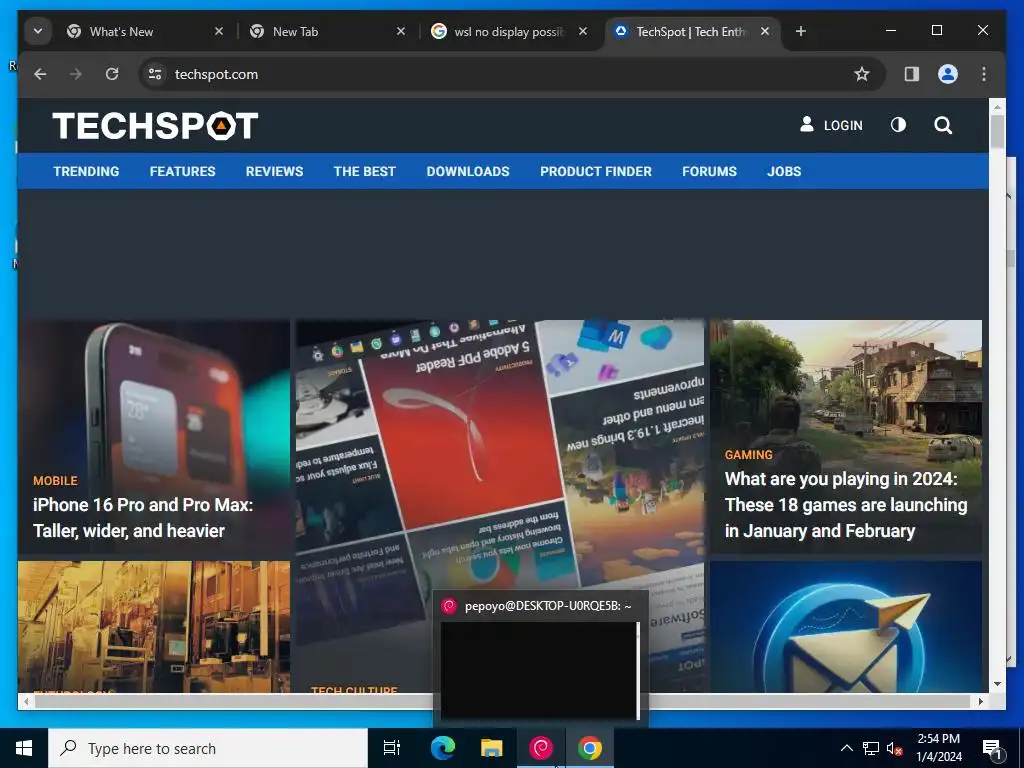Go forward with the forward arrow
The height and width of the screenshot is (768, 1024).
point(76,74)
